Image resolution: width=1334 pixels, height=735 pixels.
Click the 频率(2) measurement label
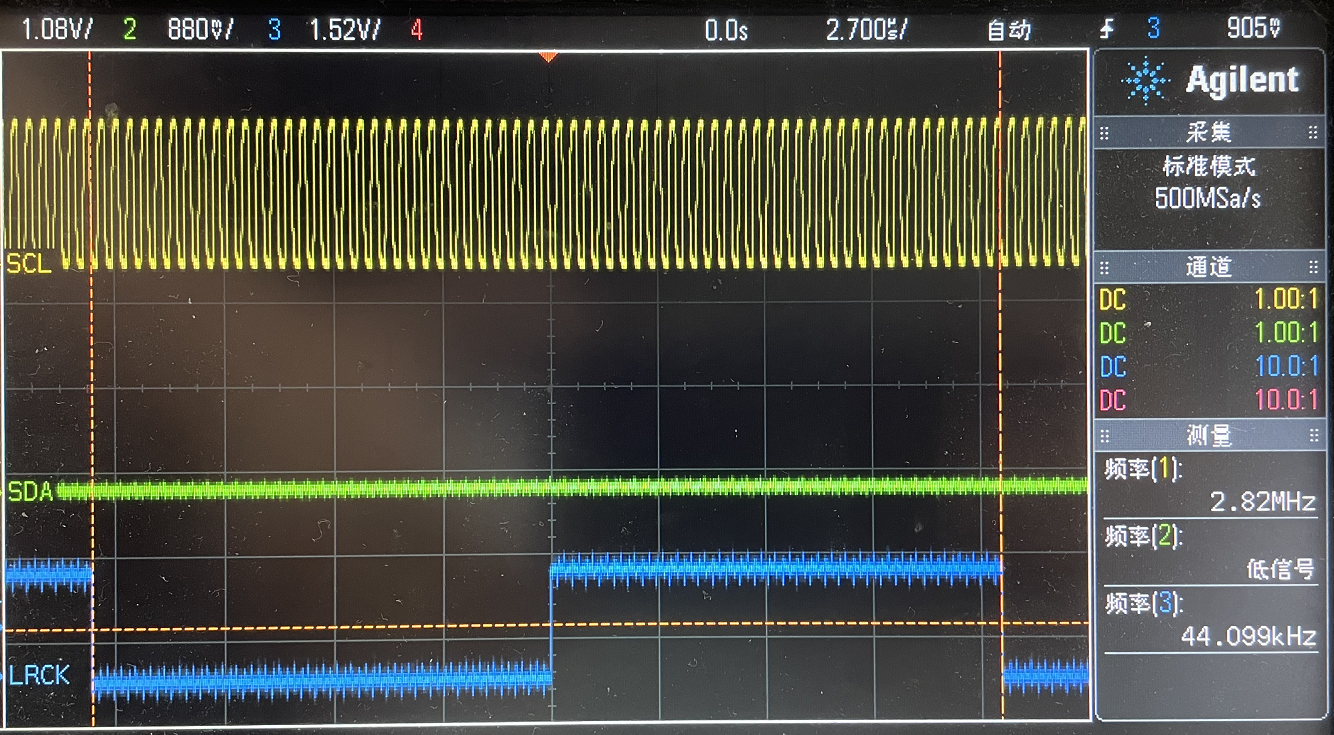pos(1143,537)
